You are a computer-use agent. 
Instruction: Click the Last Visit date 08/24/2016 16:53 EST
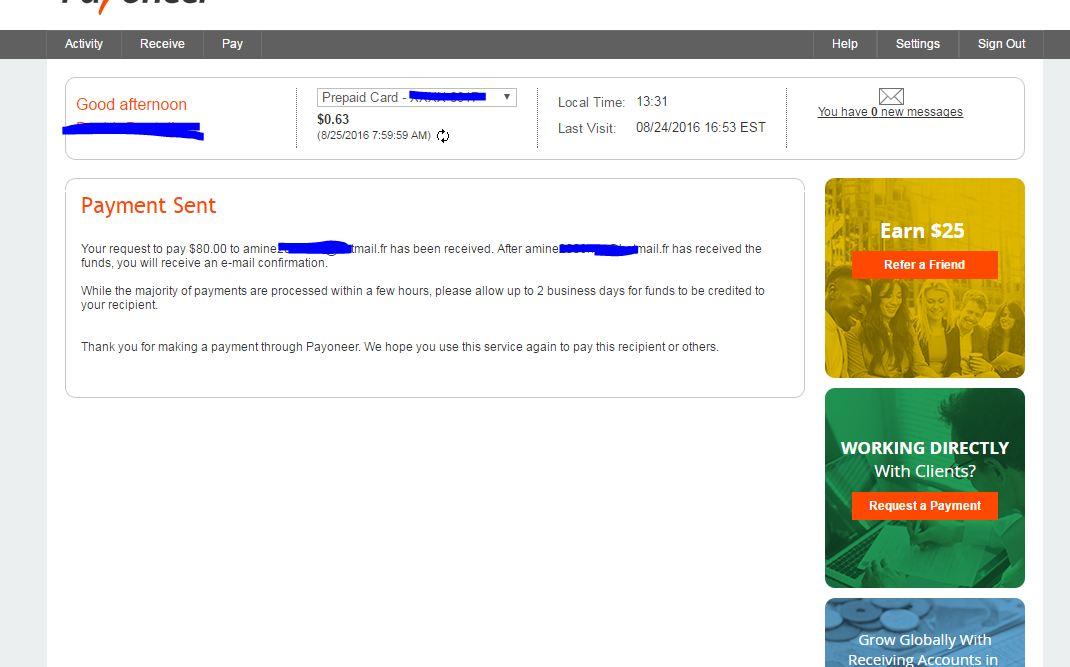tap(701, 128)
